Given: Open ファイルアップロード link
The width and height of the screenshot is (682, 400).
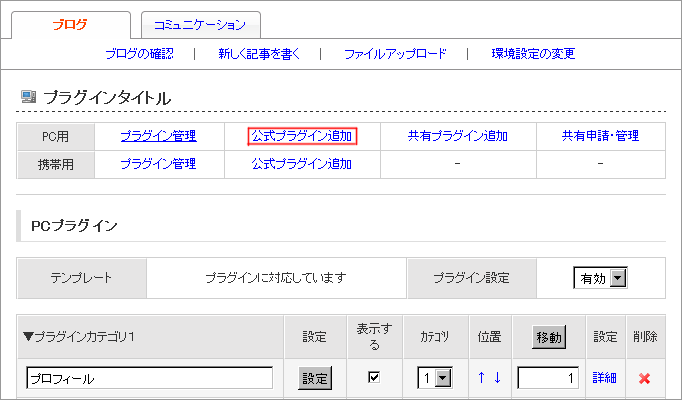Looking at the screenshot, I should (395, 54).
